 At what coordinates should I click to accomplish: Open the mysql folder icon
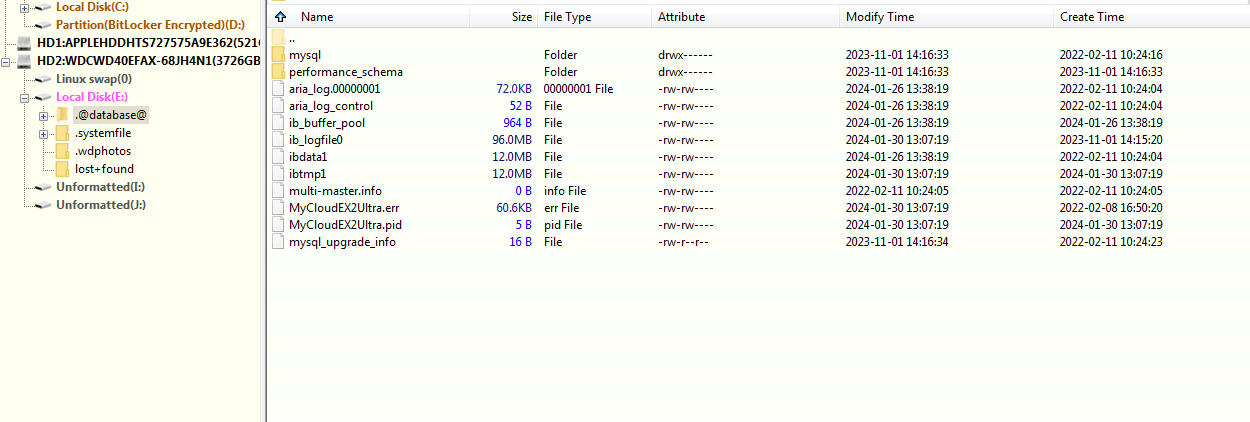pyautogui.click(x=278, y=55)
